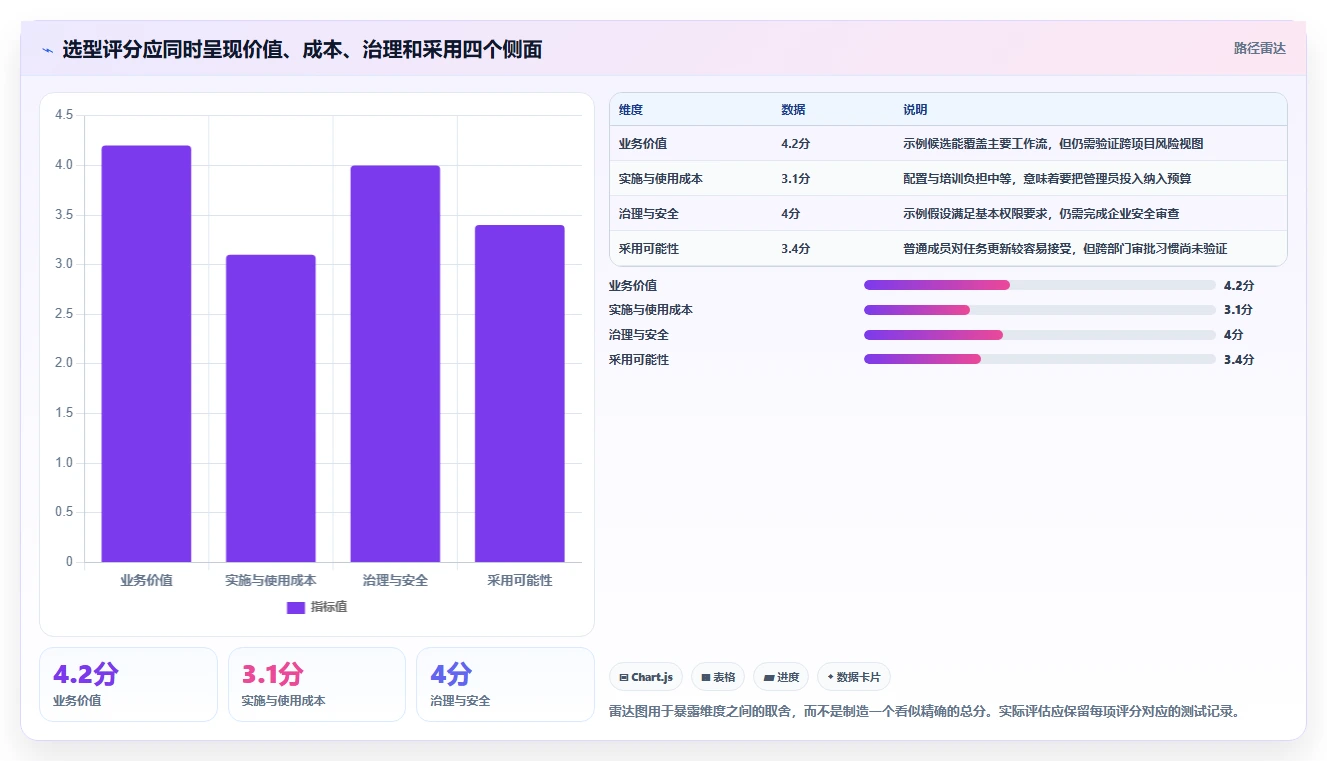This screenshot has width=1327, height=761.
Task: Select the Chart.js tag pill
Action: (646, 677)
